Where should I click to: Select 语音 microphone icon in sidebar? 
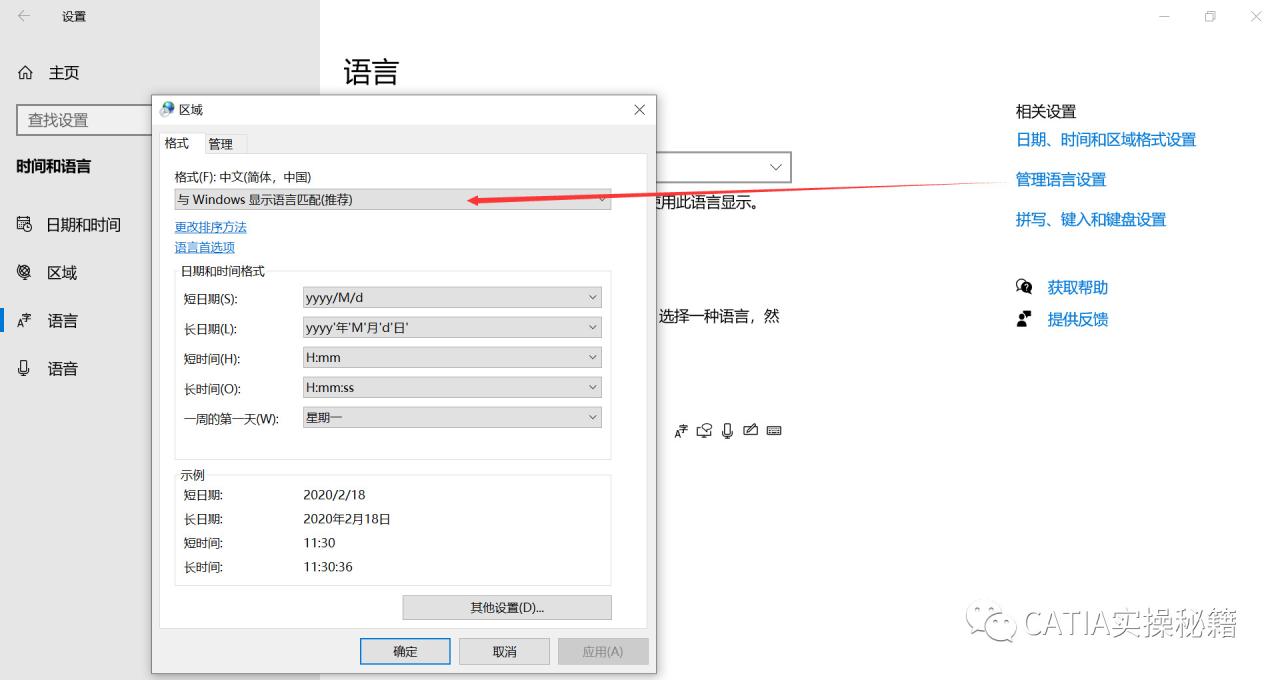(x=23, y=368)
